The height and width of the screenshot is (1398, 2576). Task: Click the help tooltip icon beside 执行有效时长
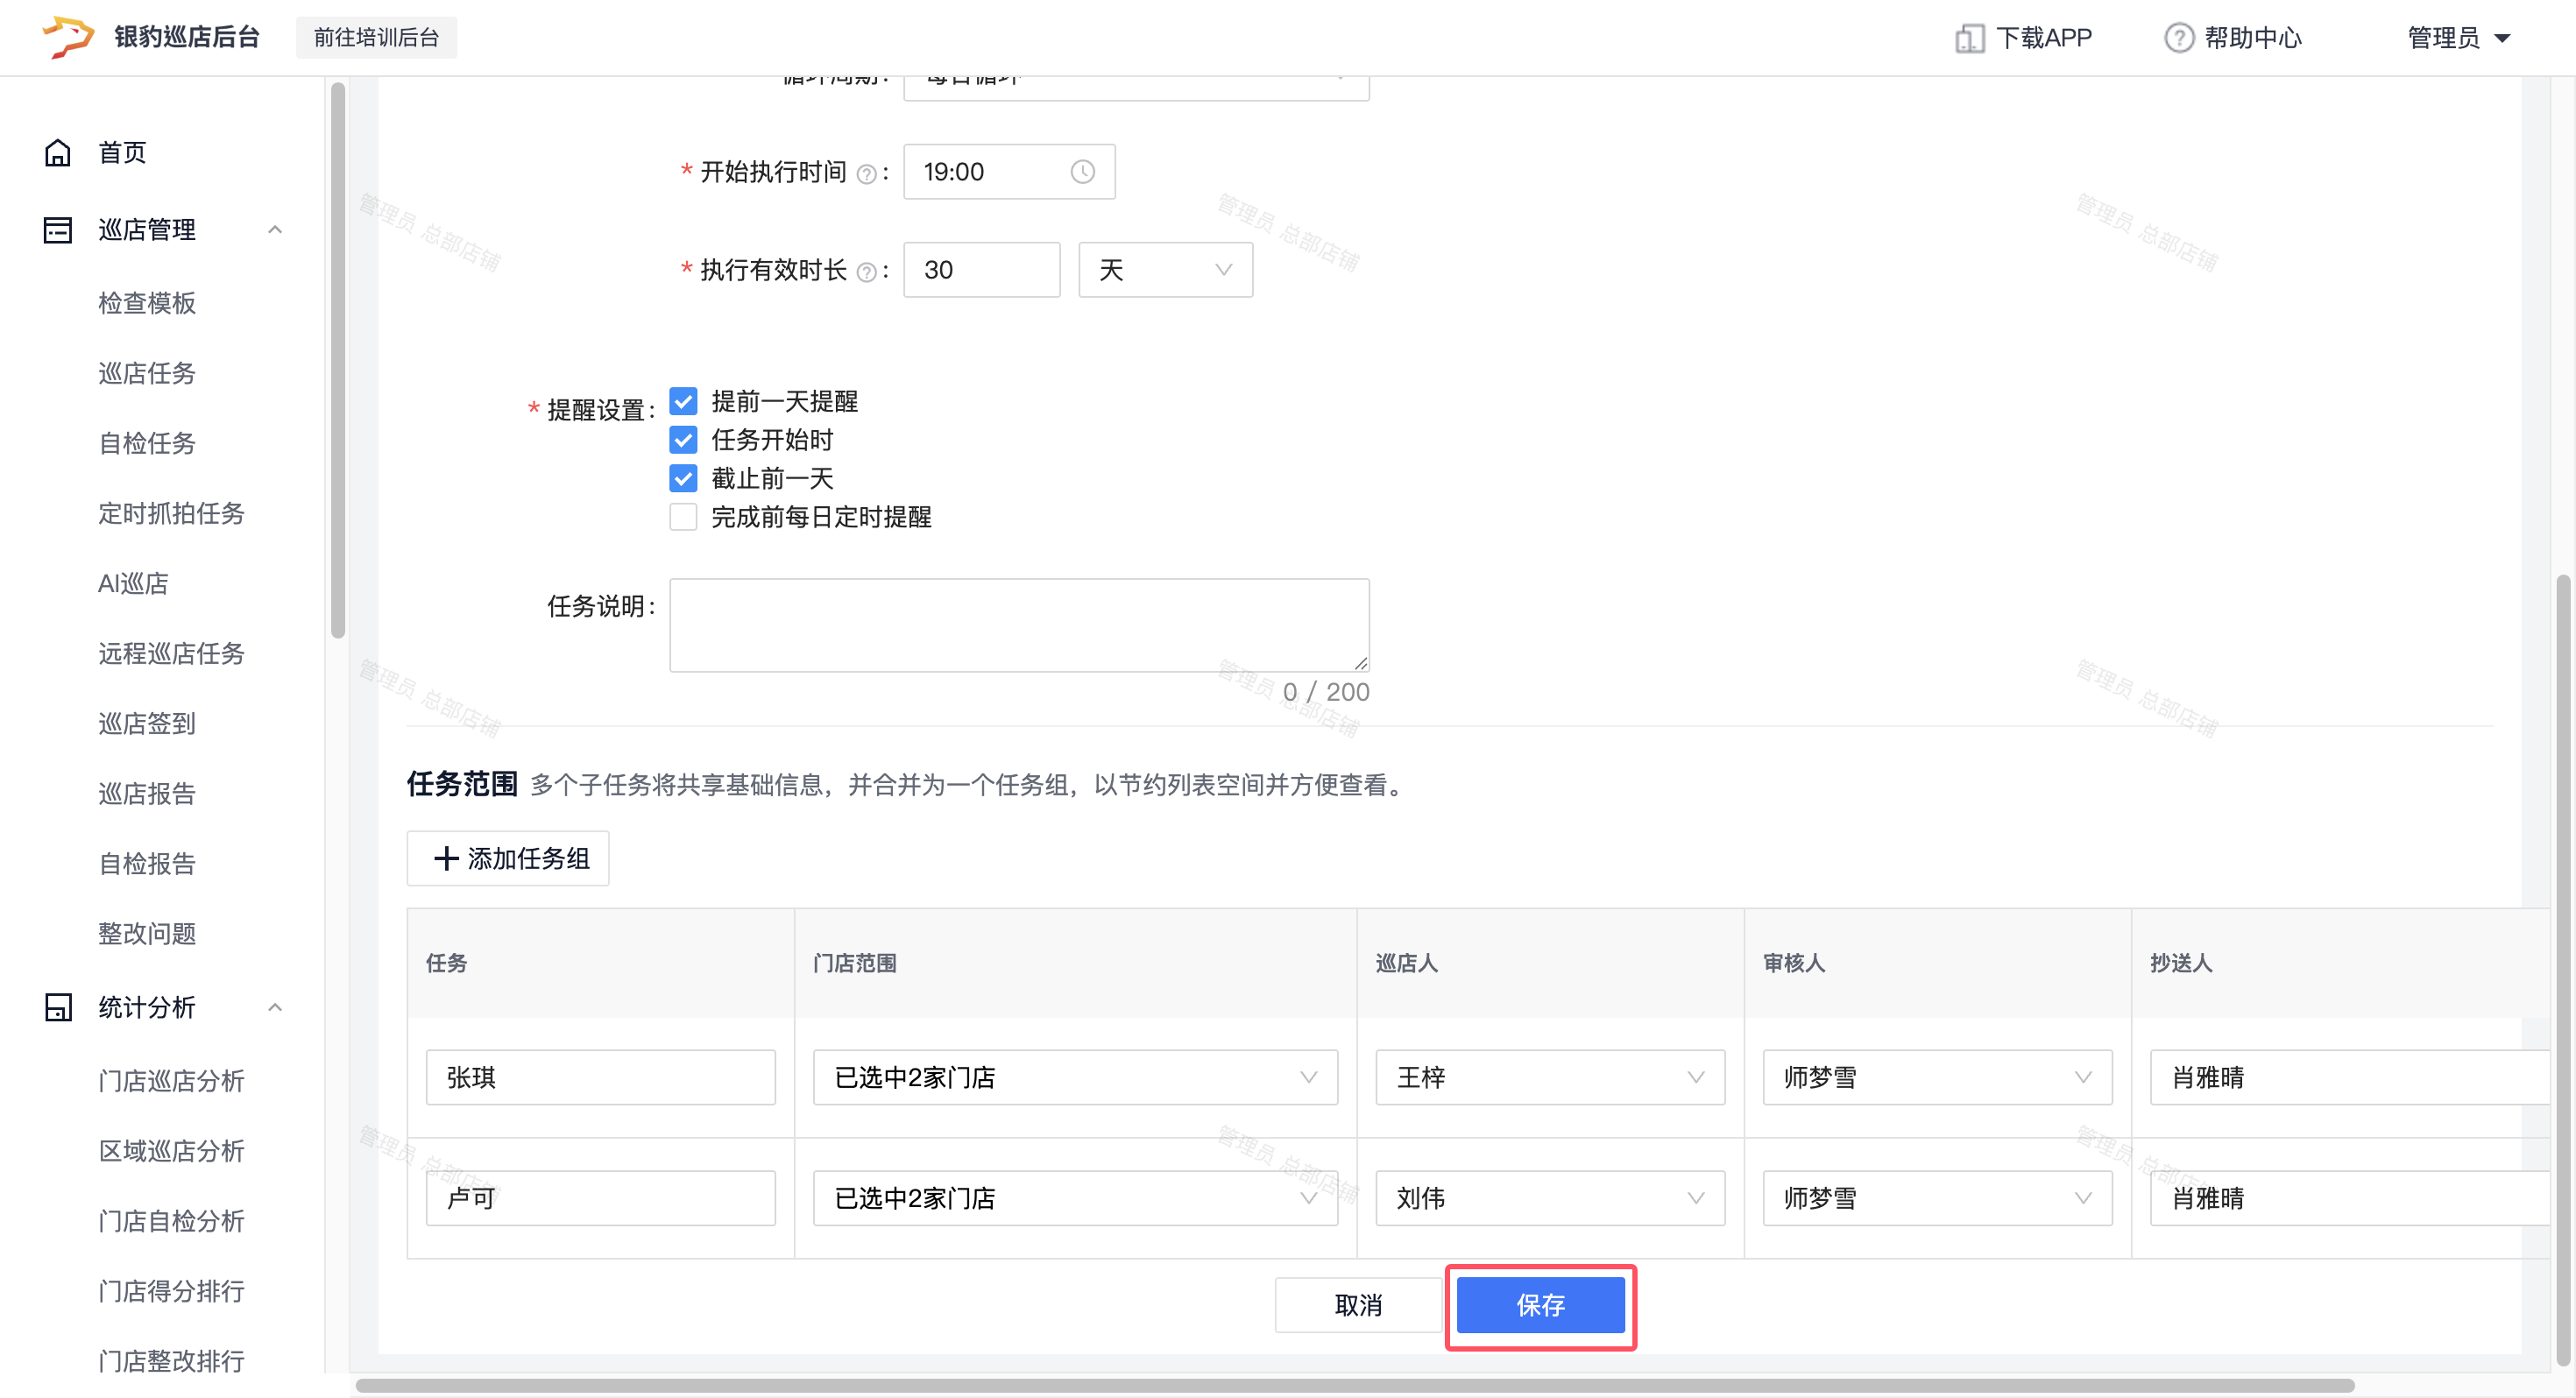[866, 272]
